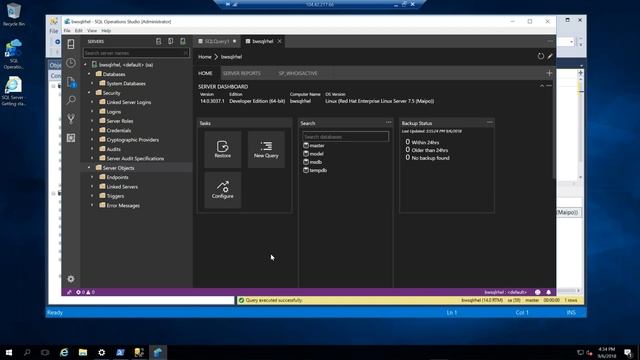Screen dimensions: 640x360
Task: Click the smiley feedback icon in status bar
Action: point(538,292)
